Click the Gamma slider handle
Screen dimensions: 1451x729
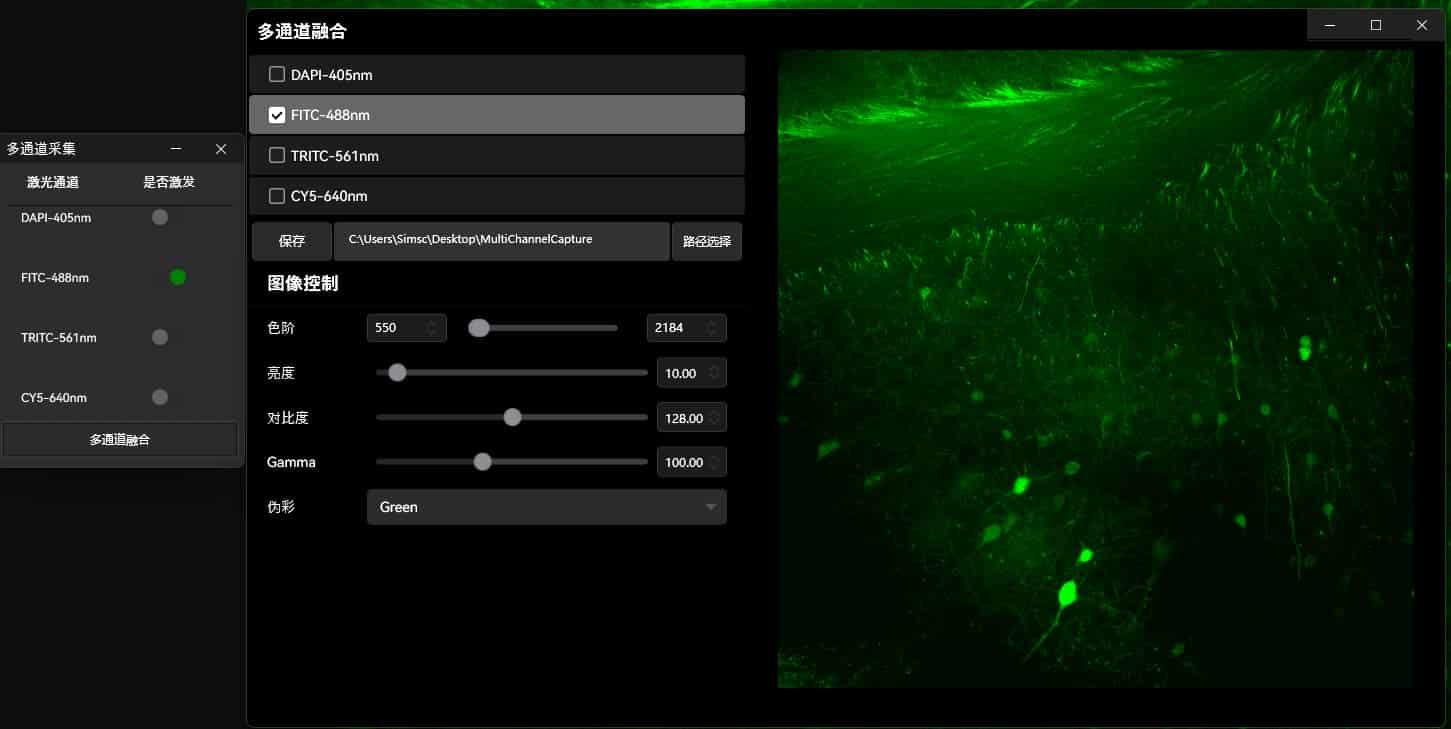coord(483,462)
